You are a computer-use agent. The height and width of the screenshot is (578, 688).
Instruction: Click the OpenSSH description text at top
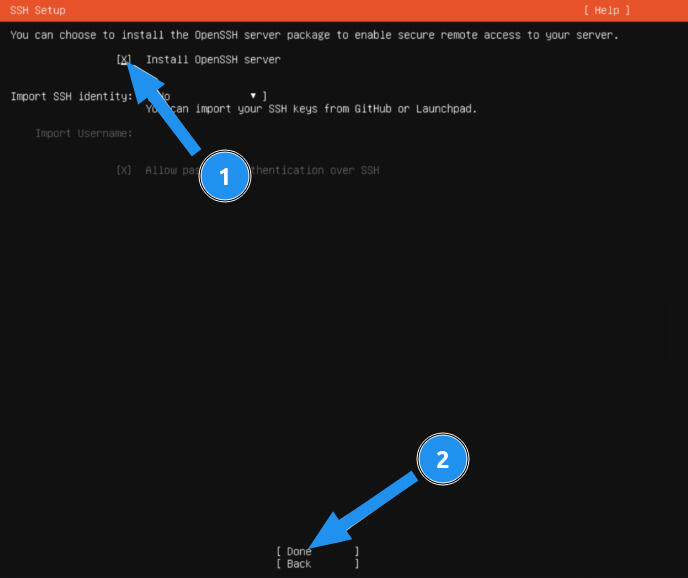(x=314, y=36)
